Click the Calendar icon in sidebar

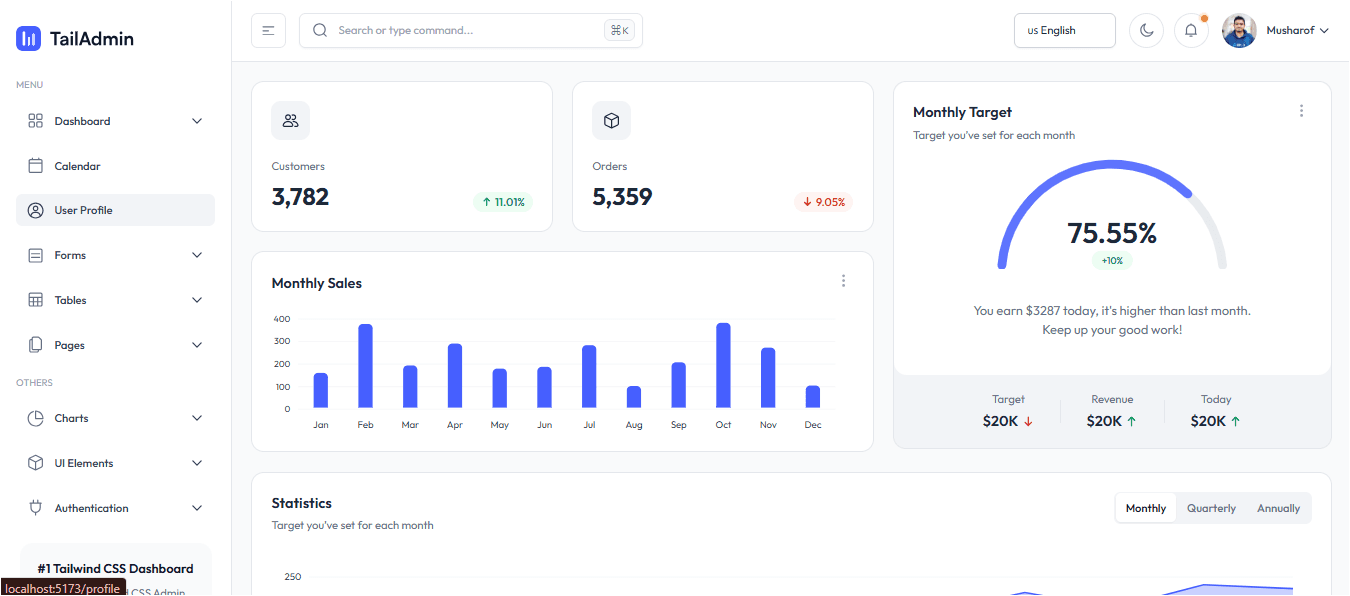pos(35,166)
